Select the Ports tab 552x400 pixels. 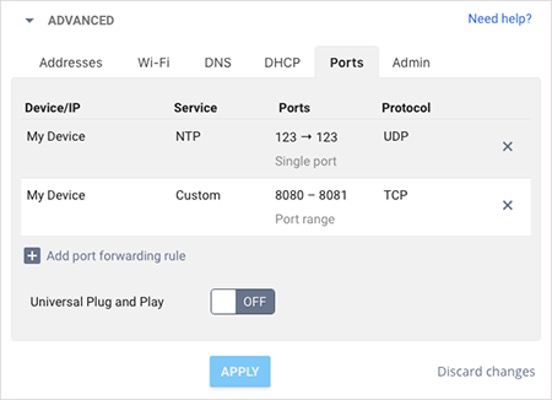tap(347, 62)
